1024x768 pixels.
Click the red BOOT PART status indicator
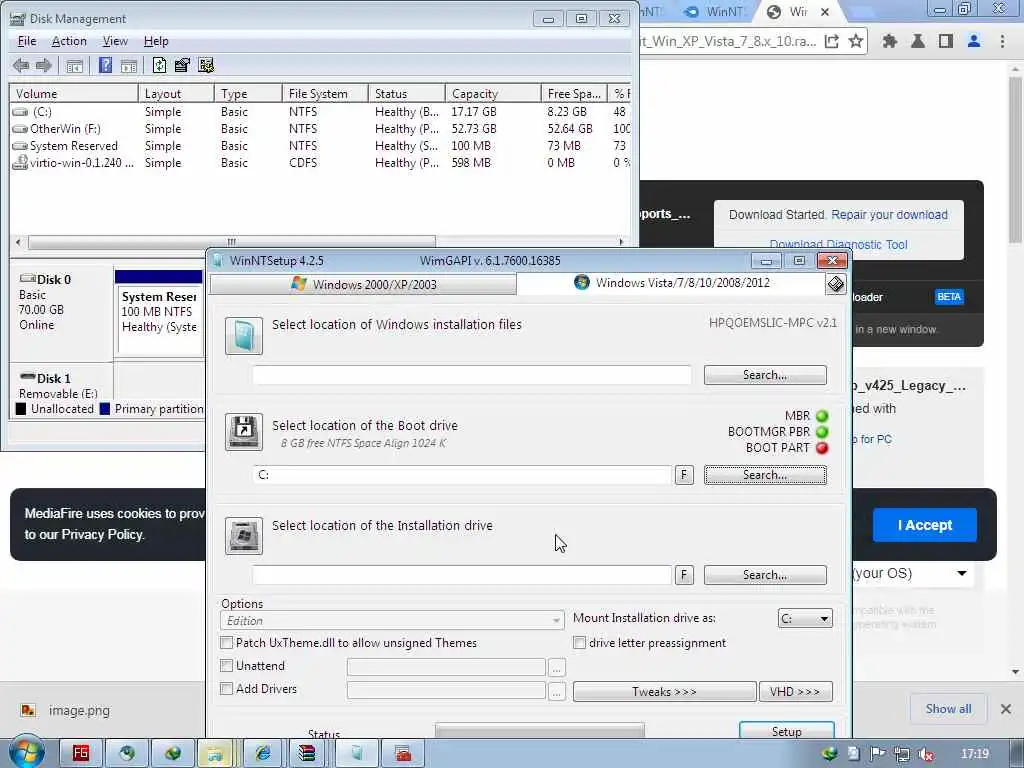click(822, 448)
